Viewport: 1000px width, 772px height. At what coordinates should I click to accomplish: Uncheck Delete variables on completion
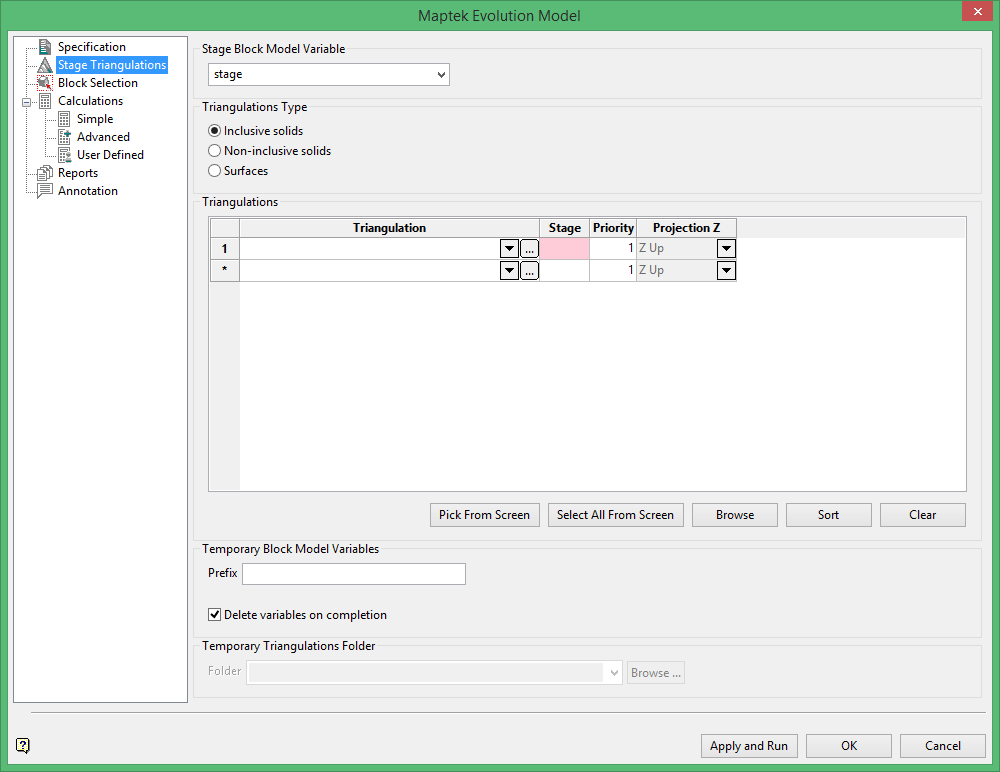pyautogui.click(x=214, y=614)
